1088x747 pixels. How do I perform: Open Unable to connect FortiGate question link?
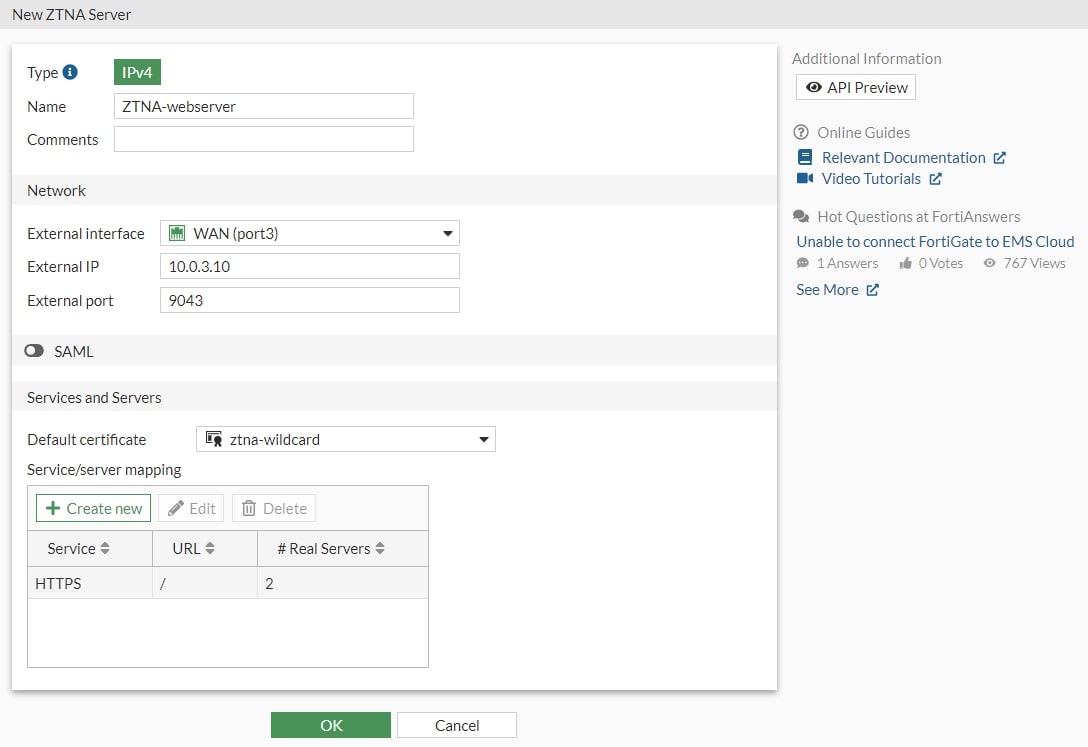935,241
